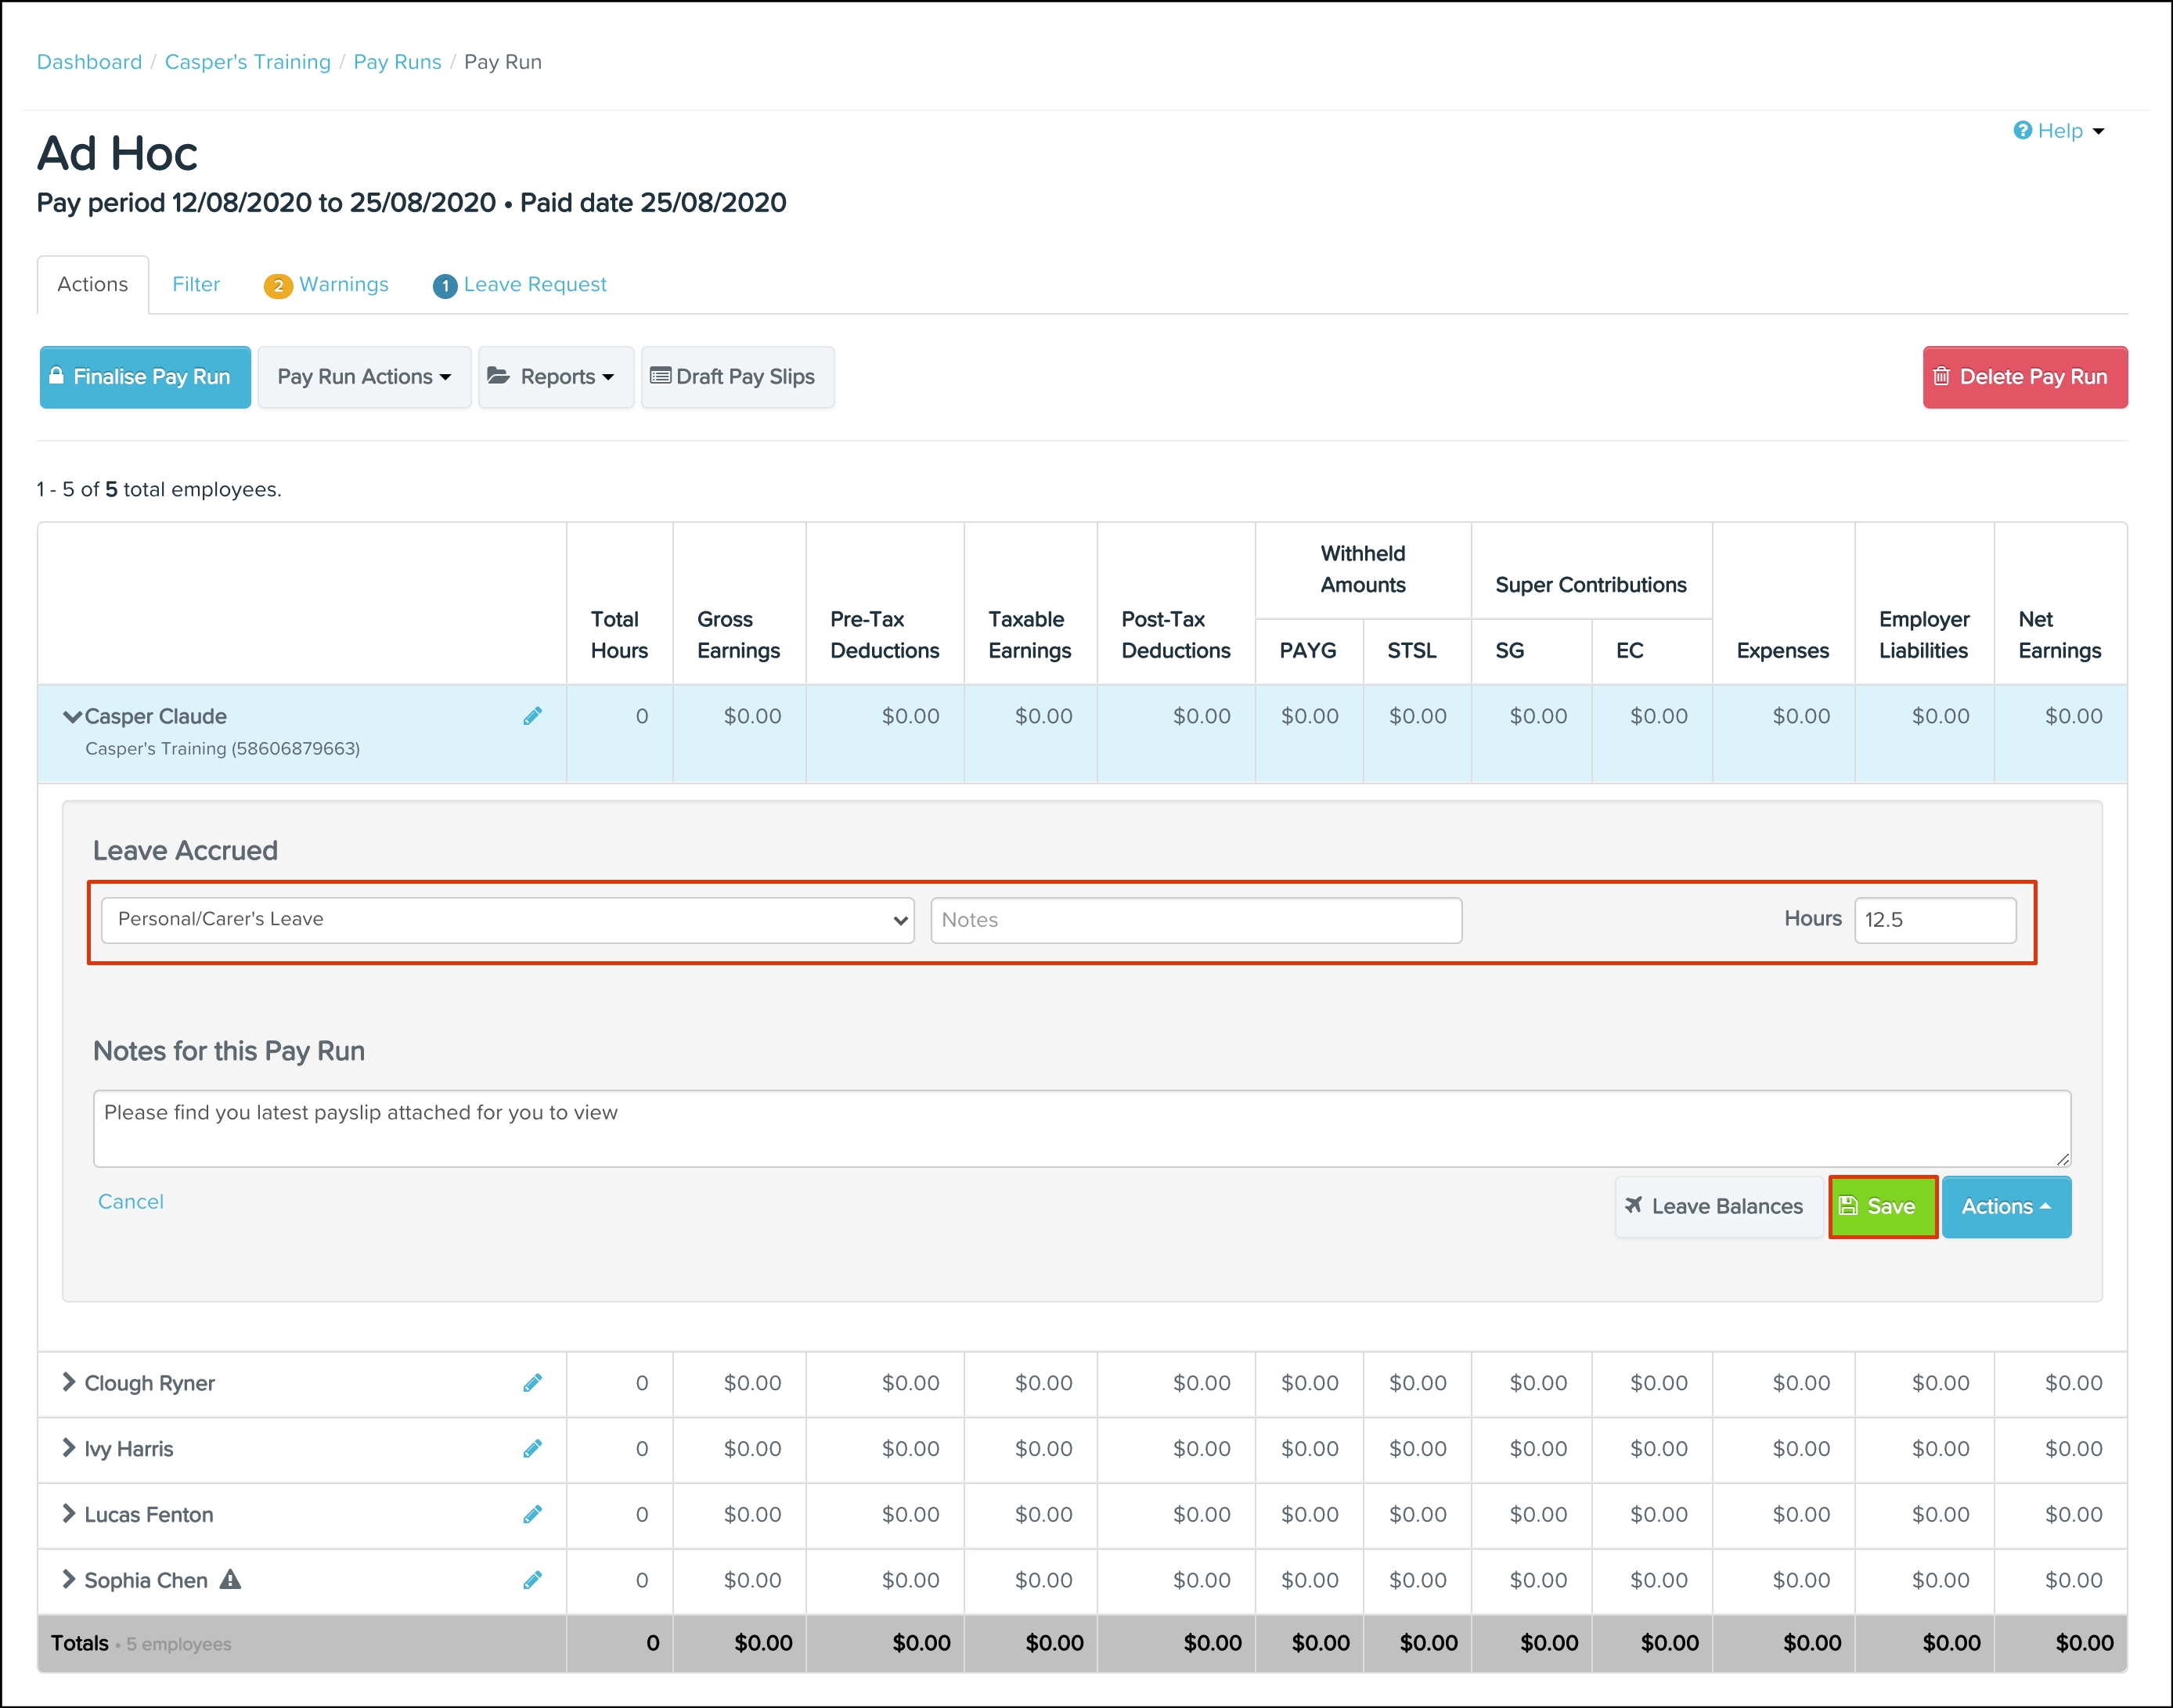Click the Cancel link
Image resolution: width=2173 pixels, height=1708 pixels.
130,1202
